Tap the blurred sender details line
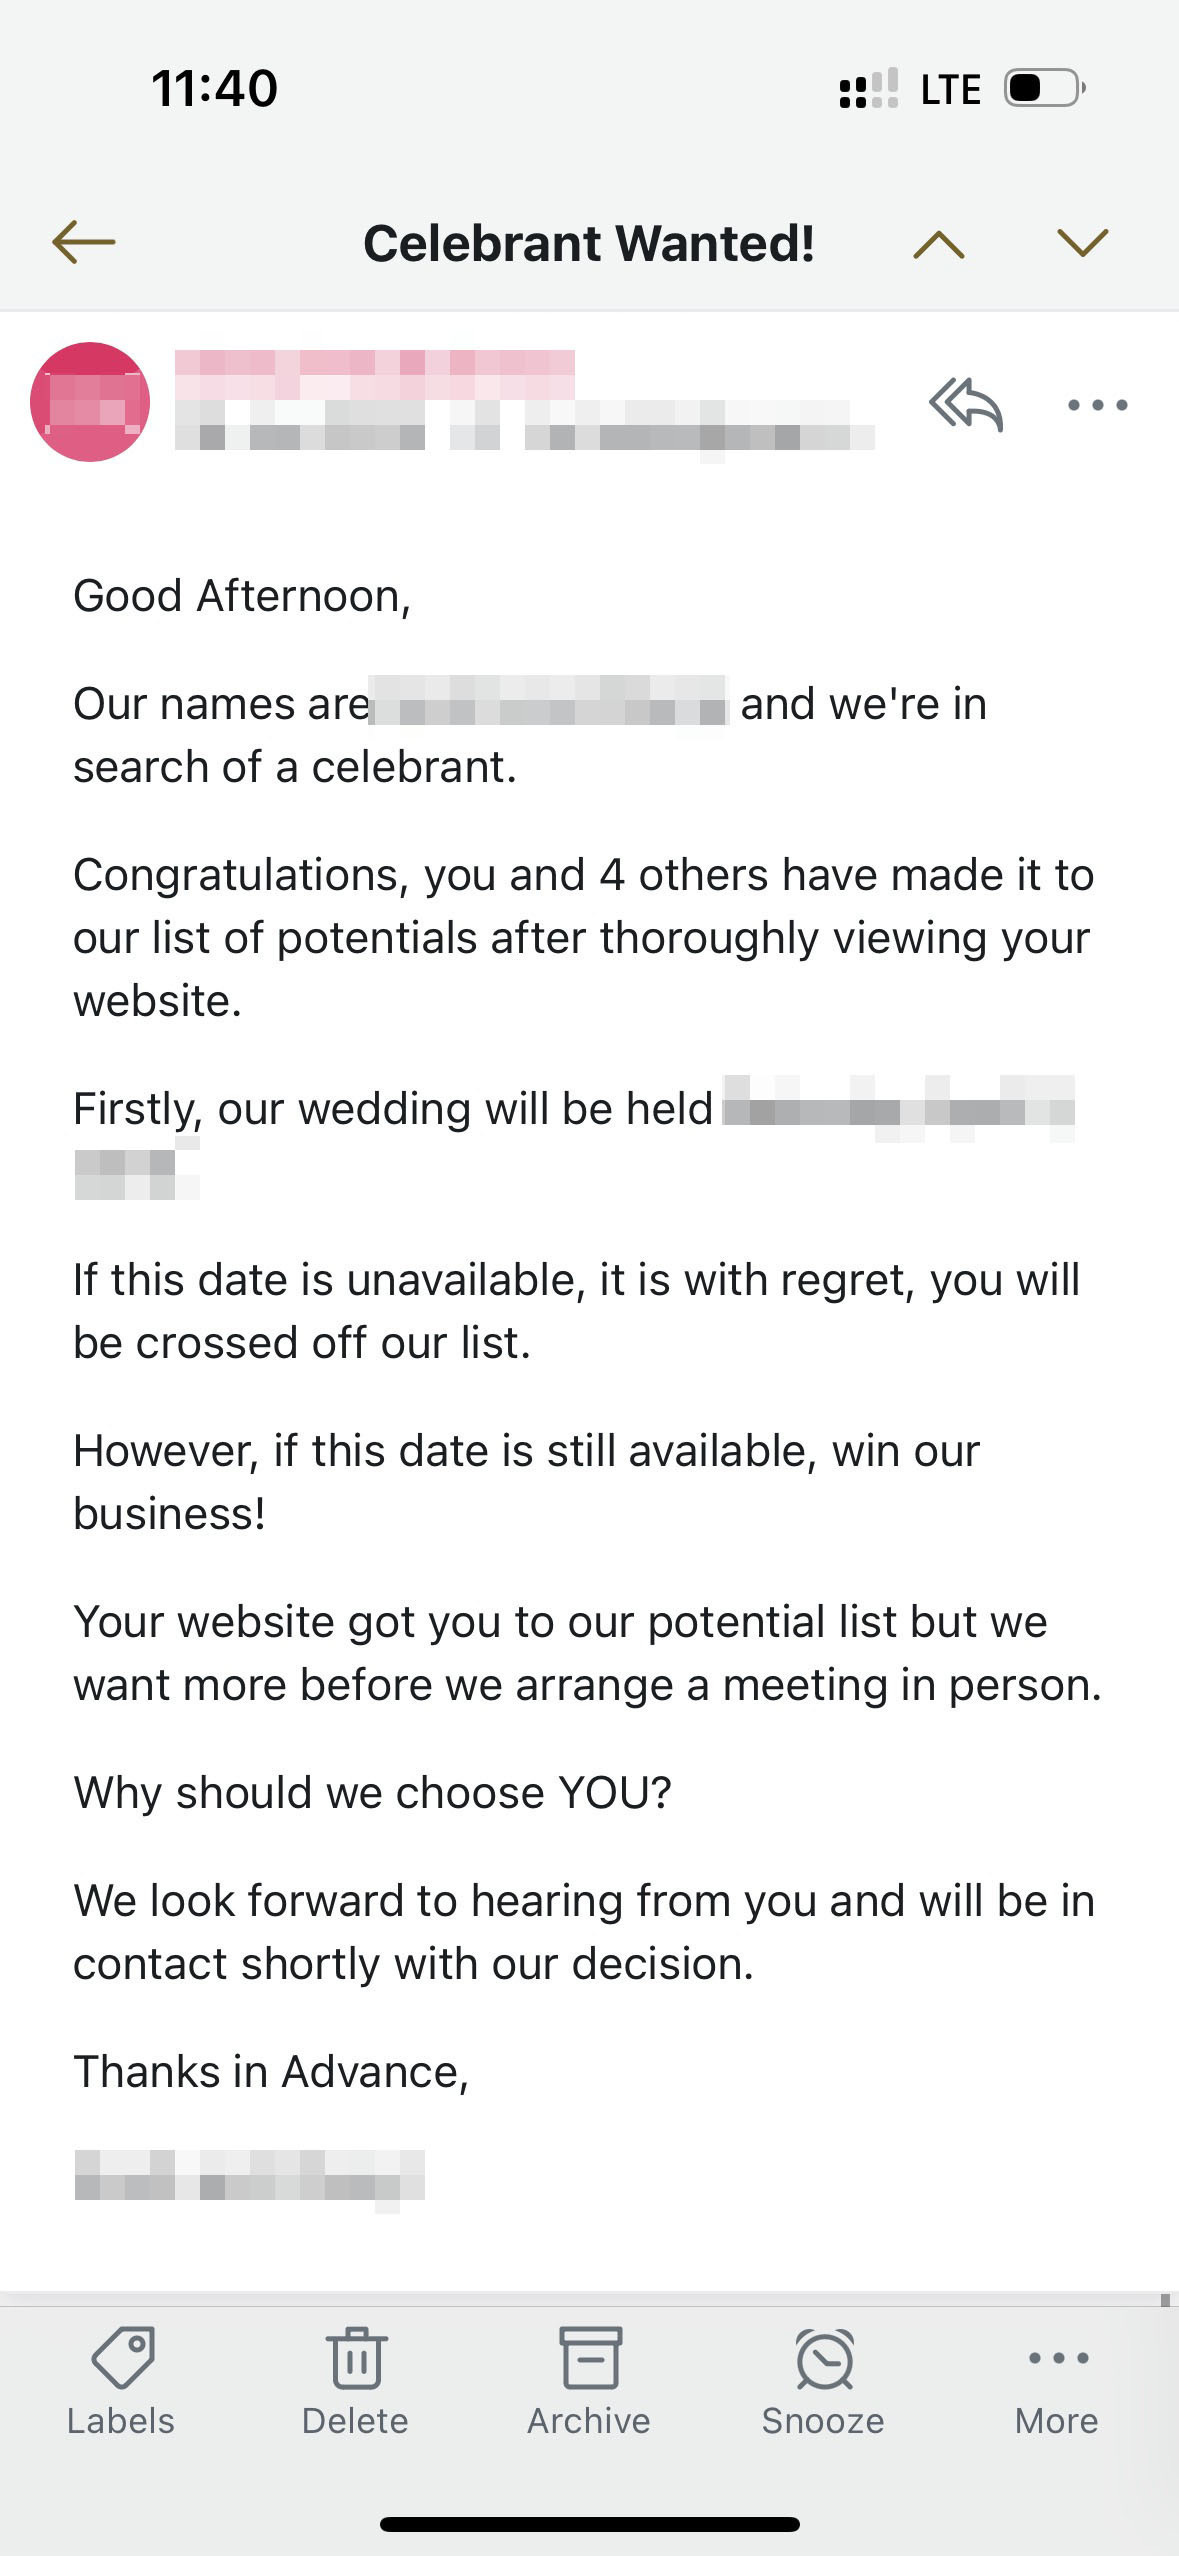 point(523,427)
